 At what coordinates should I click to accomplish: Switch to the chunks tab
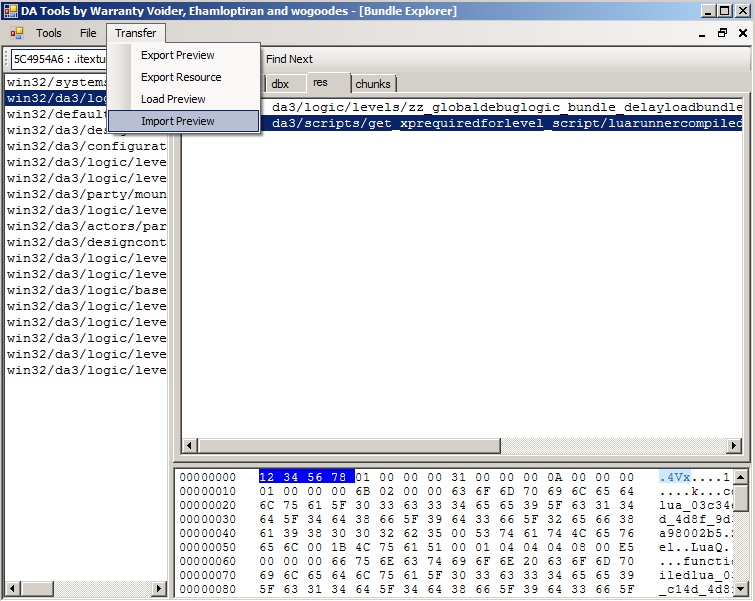pos(373,84)
